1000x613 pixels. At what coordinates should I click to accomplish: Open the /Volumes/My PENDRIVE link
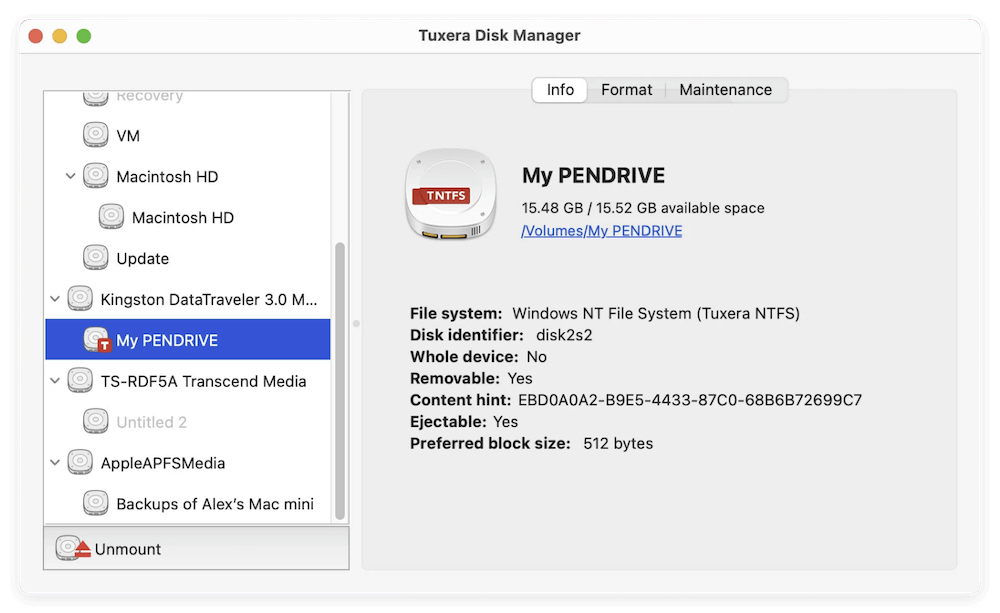click(601, 230)
